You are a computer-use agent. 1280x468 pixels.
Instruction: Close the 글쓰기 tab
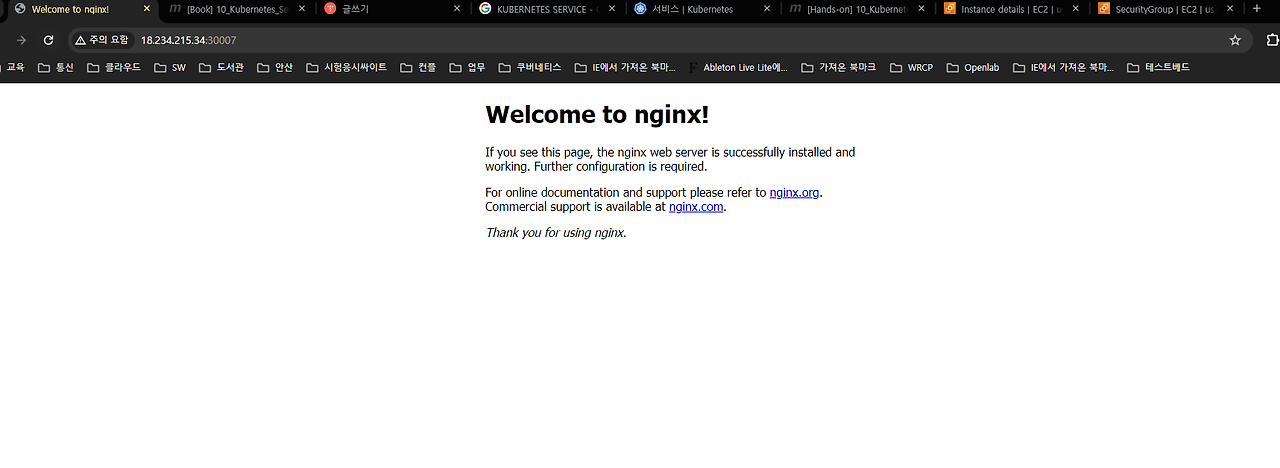tap(457, 9)
